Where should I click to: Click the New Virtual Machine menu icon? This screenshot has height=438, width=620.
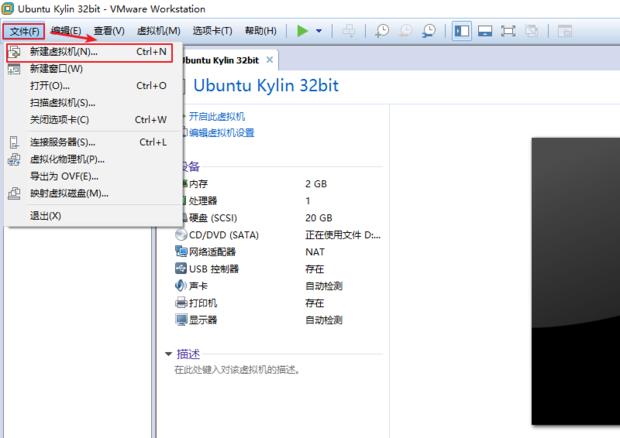point(15,52)
